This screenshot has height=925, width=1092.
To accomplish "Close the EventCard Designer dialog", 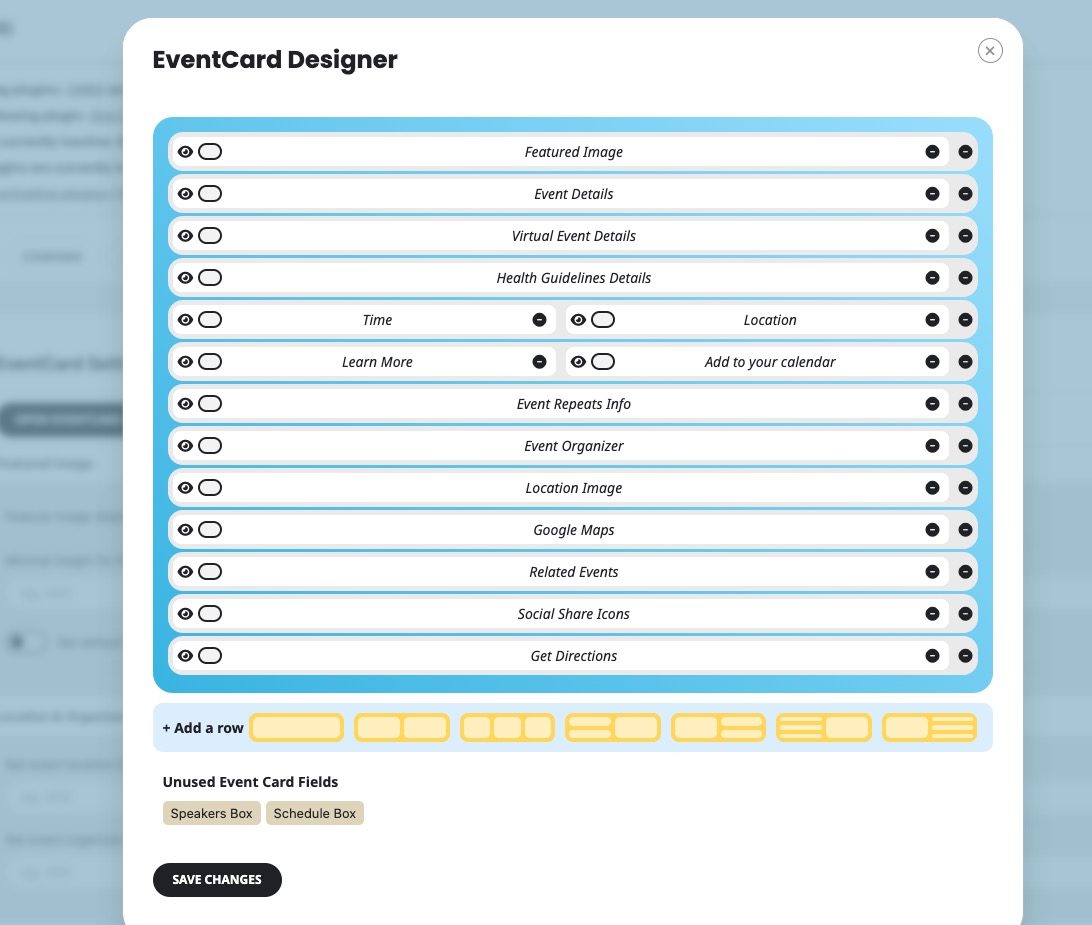I will (x=990, y=51).
